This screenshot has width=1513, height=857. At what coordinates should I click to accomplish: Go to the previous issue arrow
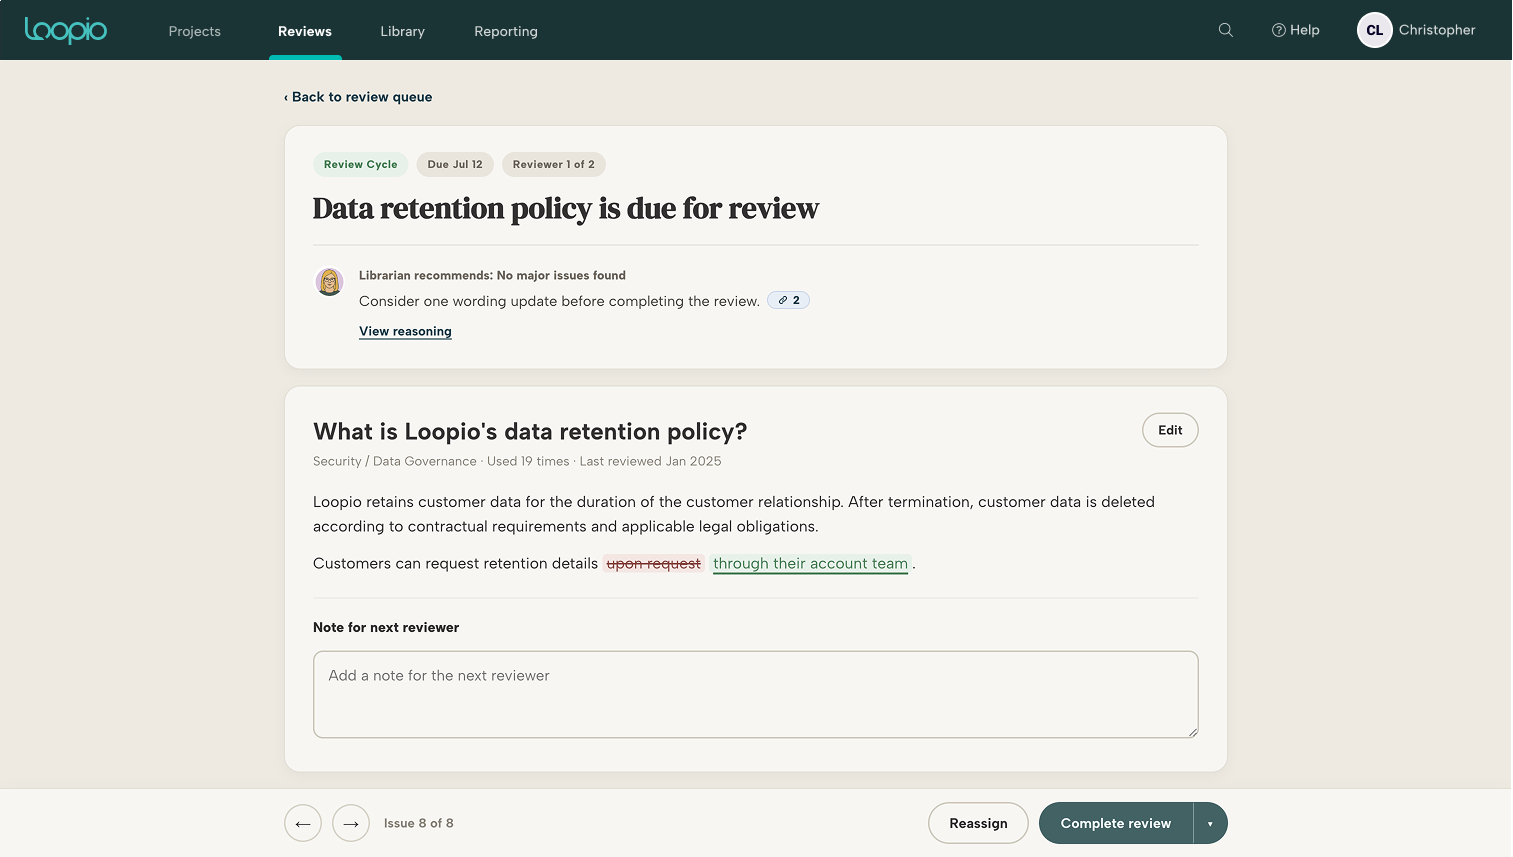[303, 823]
